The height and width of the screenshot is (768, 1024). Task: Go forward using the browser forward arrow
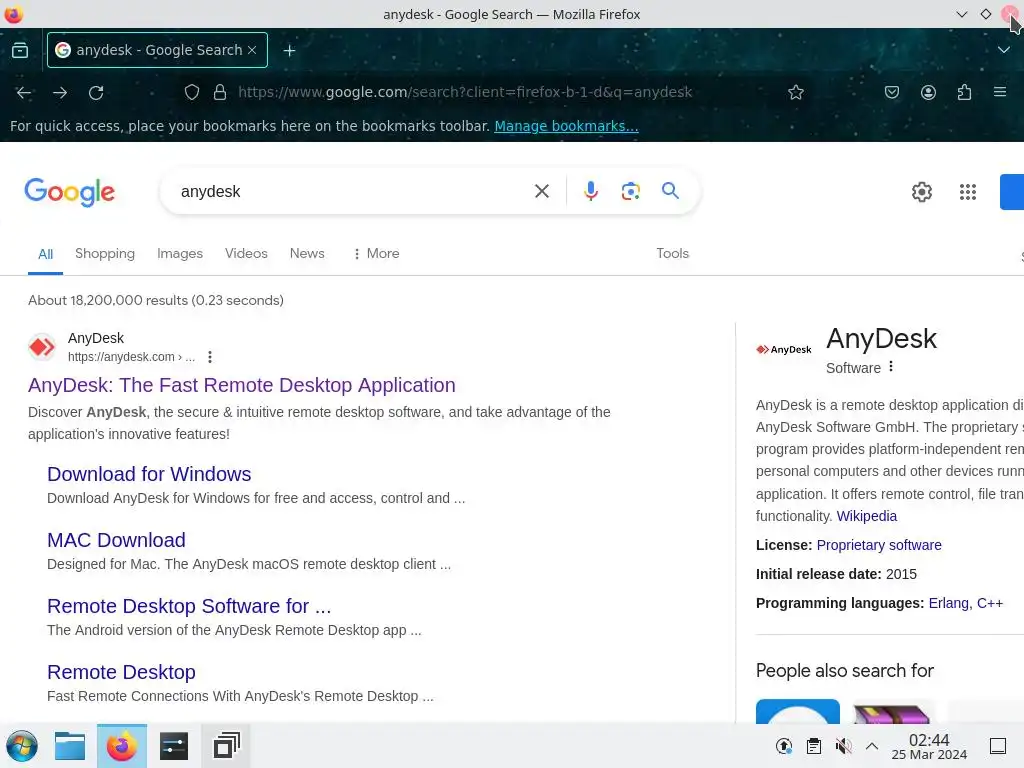[x=60, y=93]
